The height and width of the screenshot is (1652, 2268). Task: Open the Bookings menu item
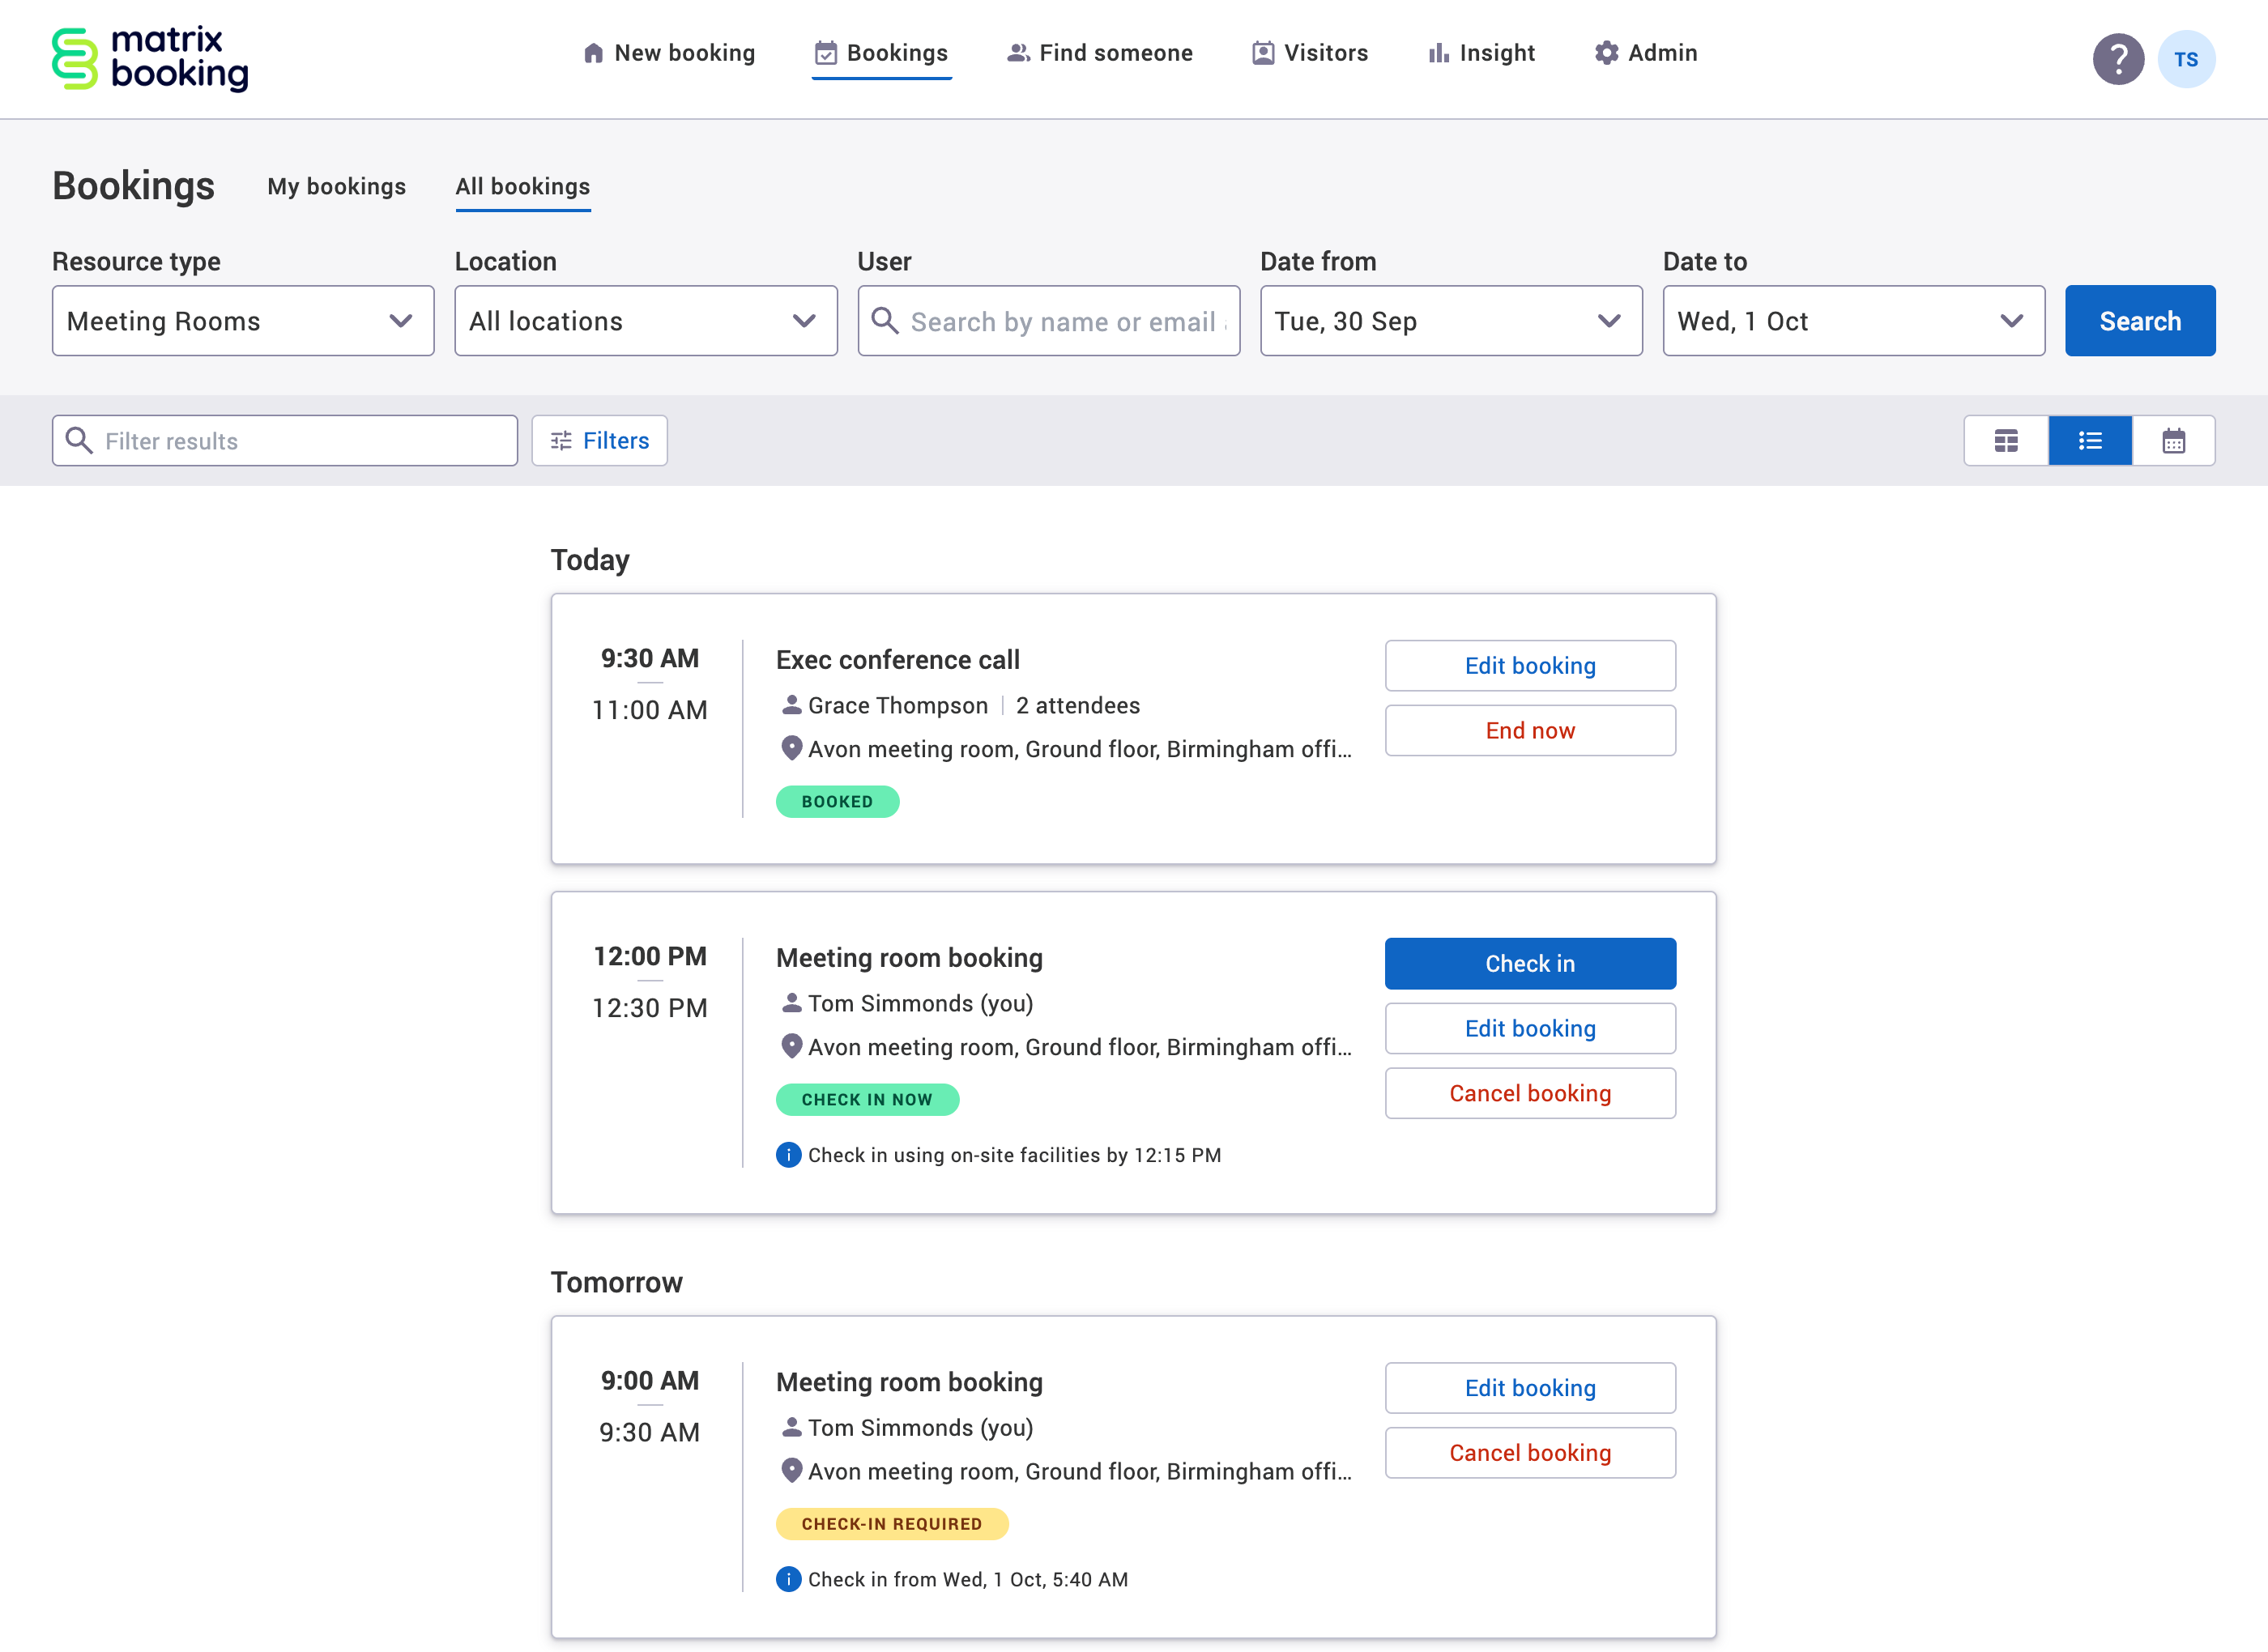pos(881,53)
